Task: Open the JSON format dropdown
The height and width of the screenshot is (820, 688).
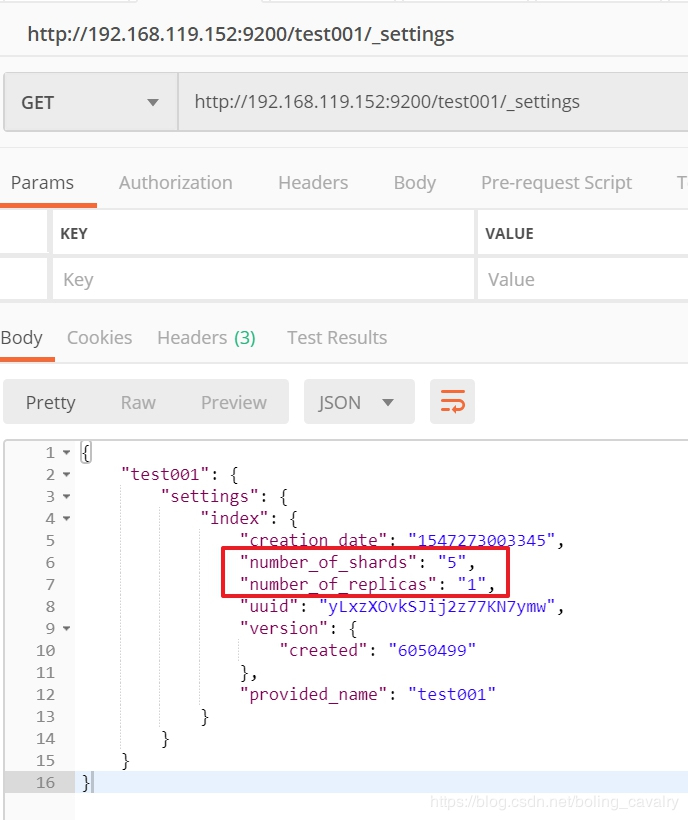Action: tap(359, 402)
